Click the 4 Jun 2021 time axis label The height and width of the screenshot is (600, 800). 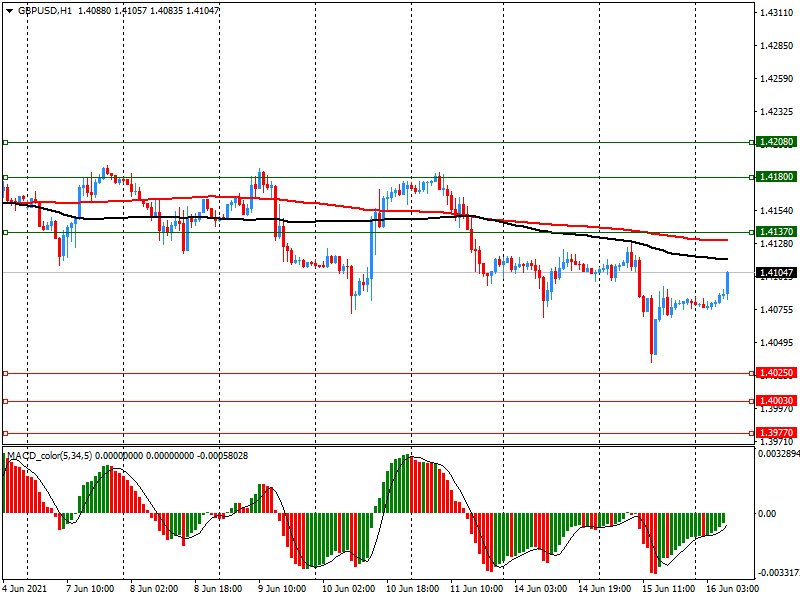[24, 589]
